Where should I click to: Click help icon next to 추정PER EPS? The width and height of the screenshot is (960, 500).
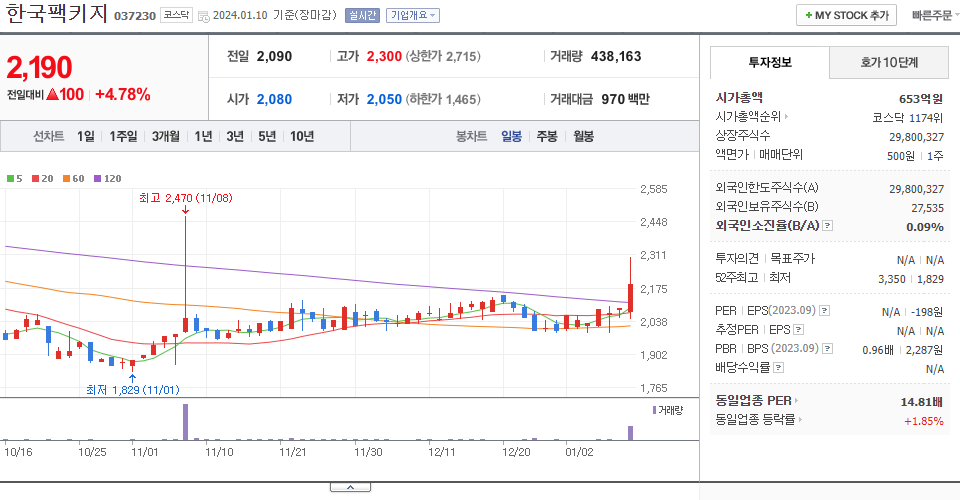(x=798, y=330)
